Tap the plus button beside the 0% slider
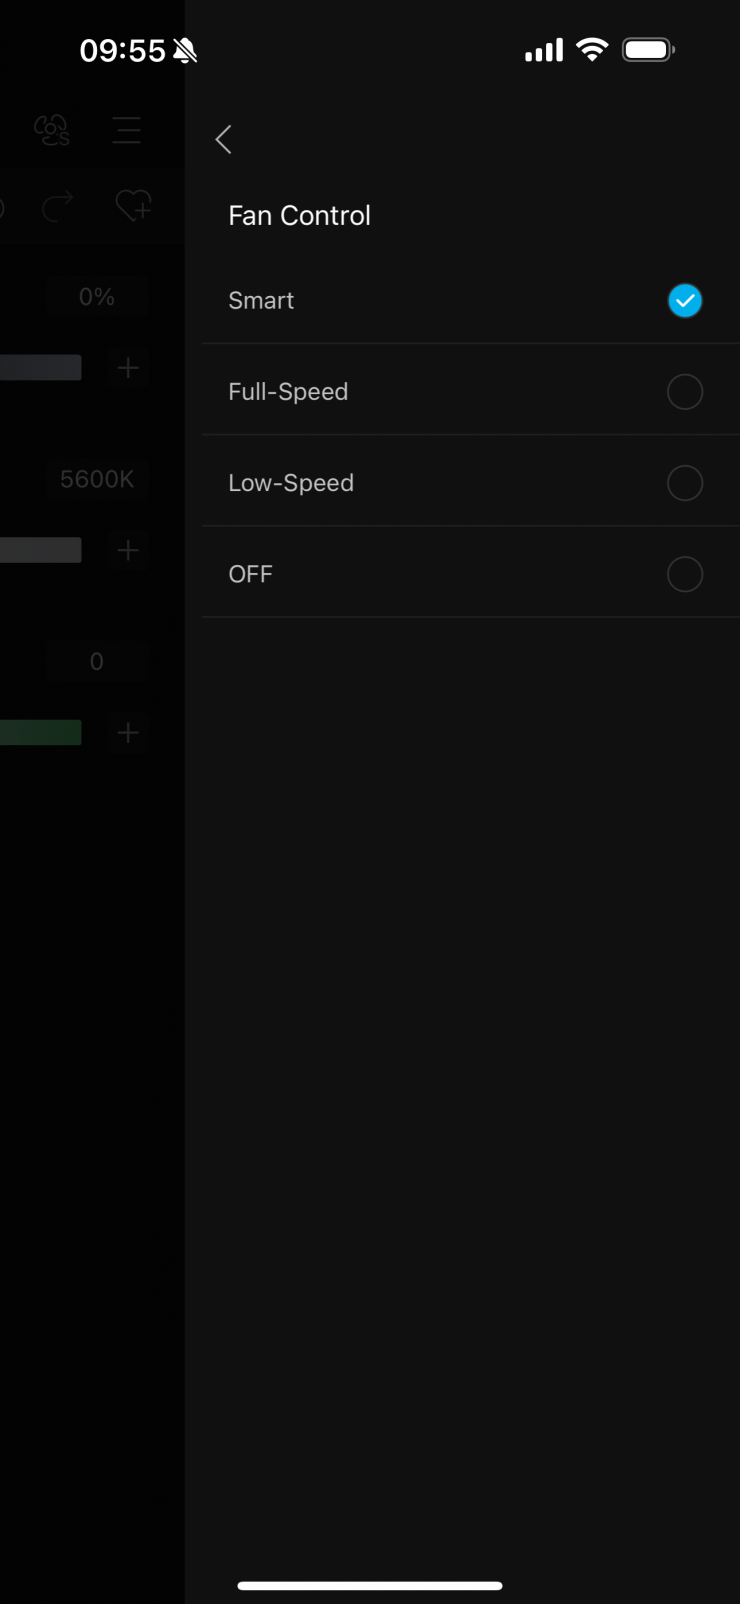740x1604 pixels. coord(128,368)
